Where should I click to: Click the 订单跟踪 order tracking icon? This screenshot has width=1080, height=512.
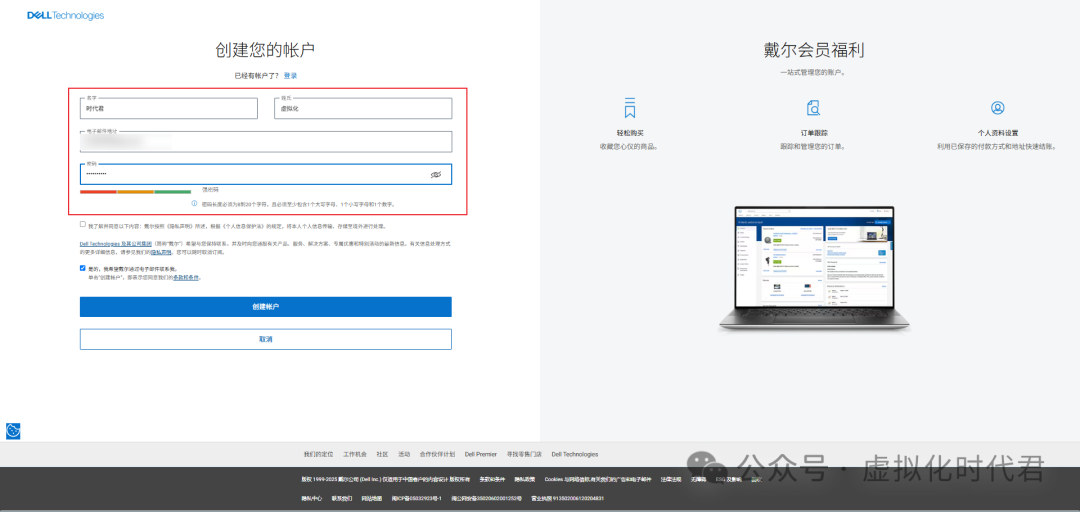click(x=813, y=107)
